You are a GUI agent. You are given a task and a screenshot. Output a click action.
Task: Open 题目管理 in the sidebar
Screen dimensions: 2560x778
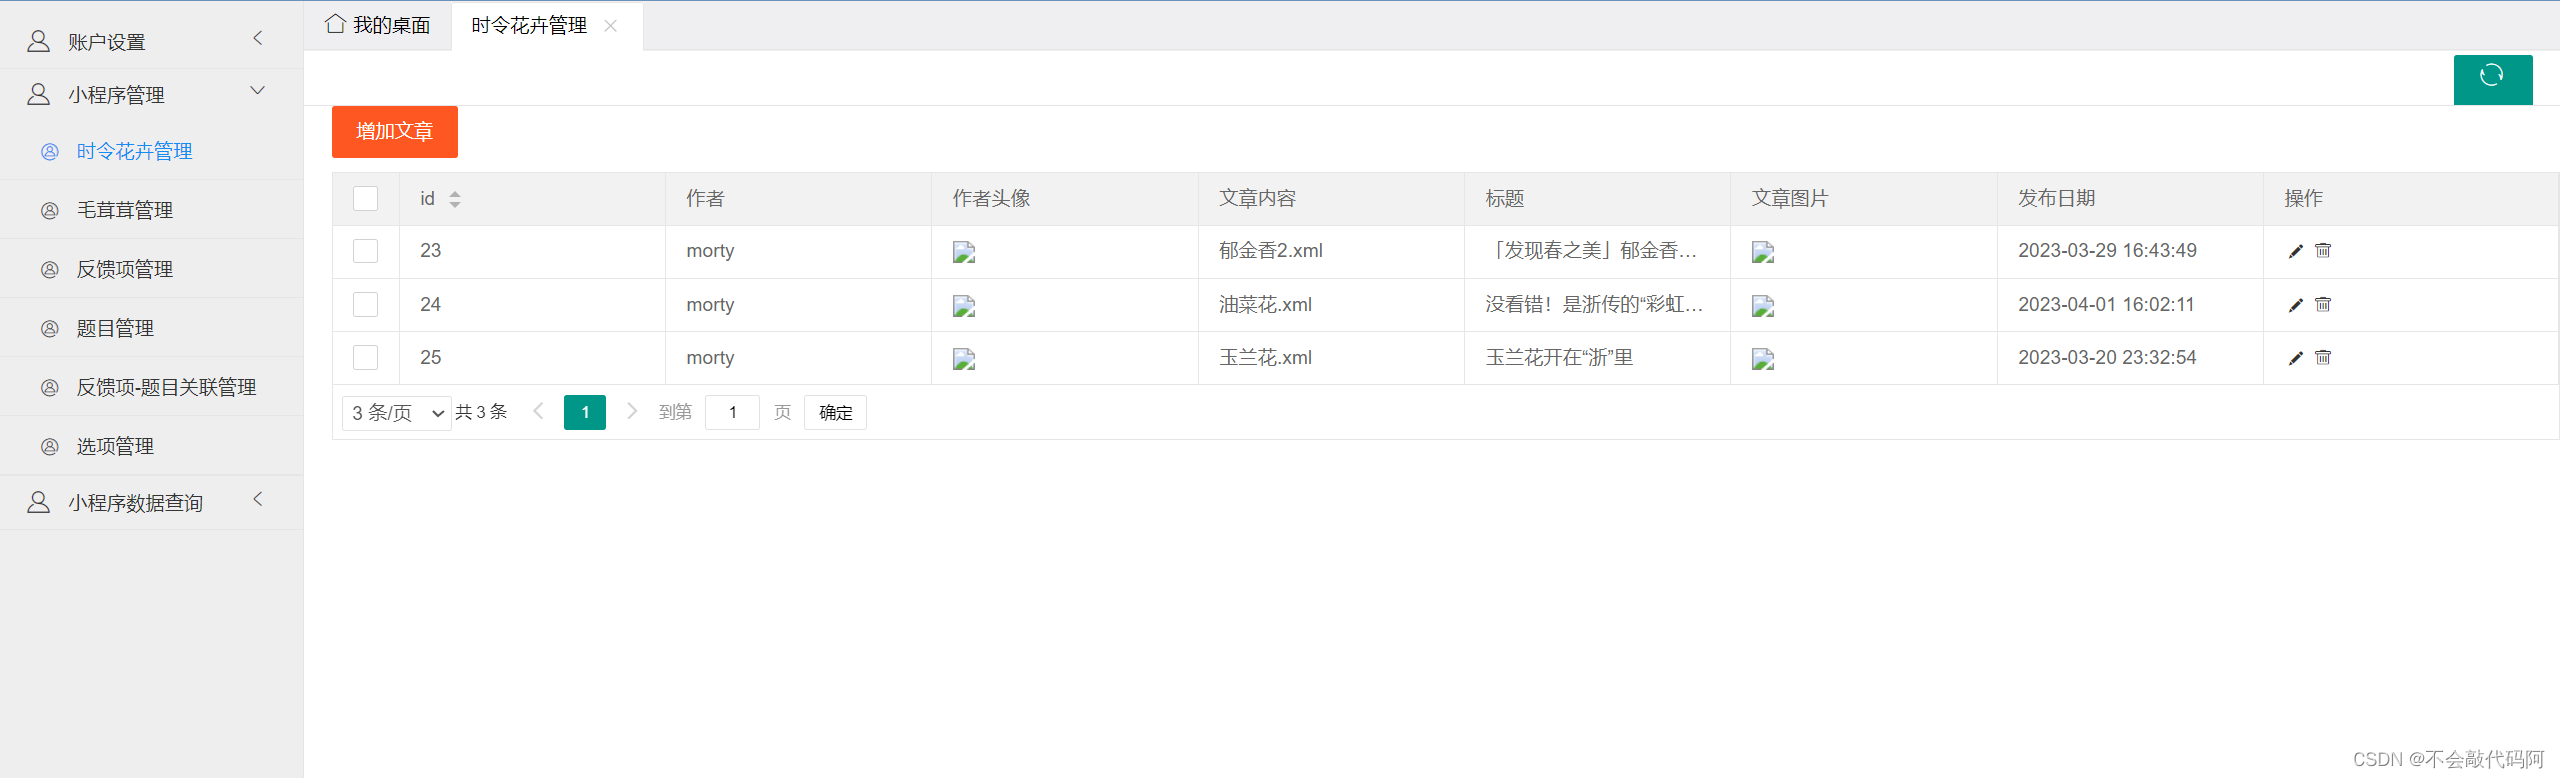(151, 328)
